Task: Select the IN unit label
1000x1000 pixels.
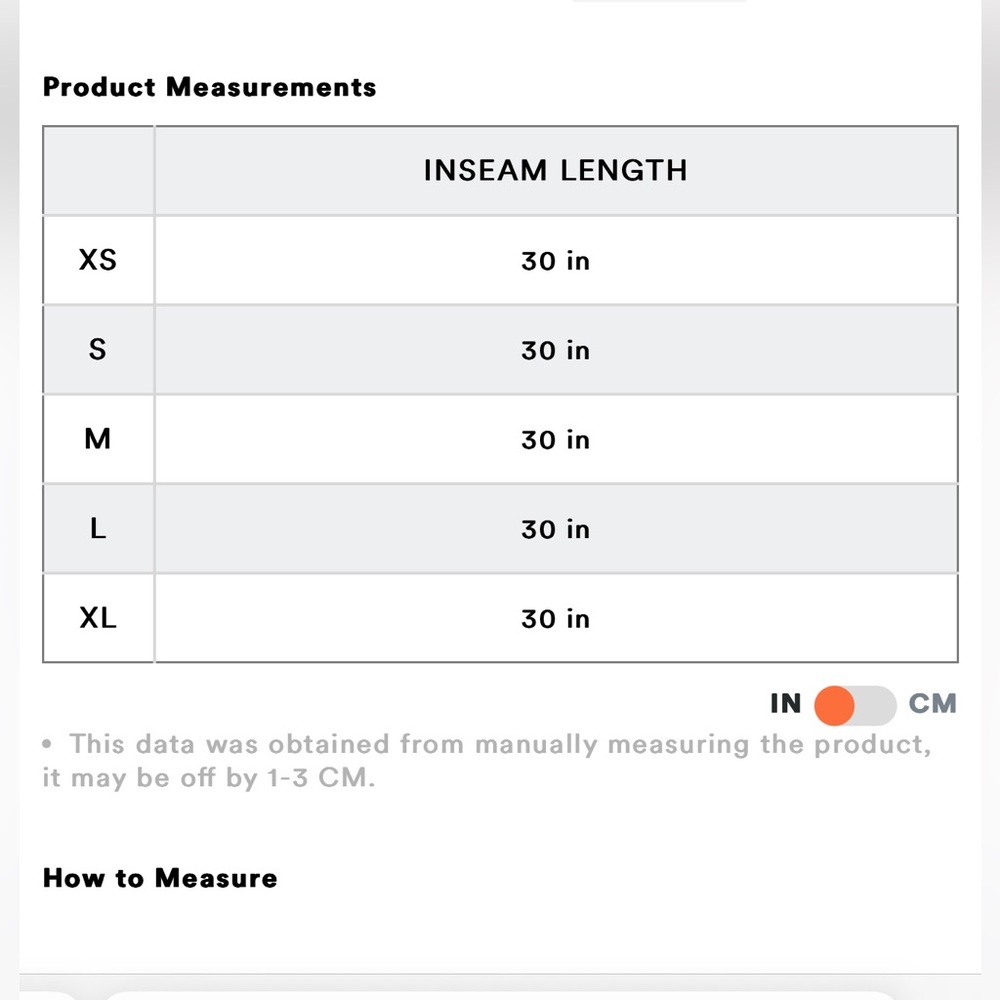Action: coord(785,703)
